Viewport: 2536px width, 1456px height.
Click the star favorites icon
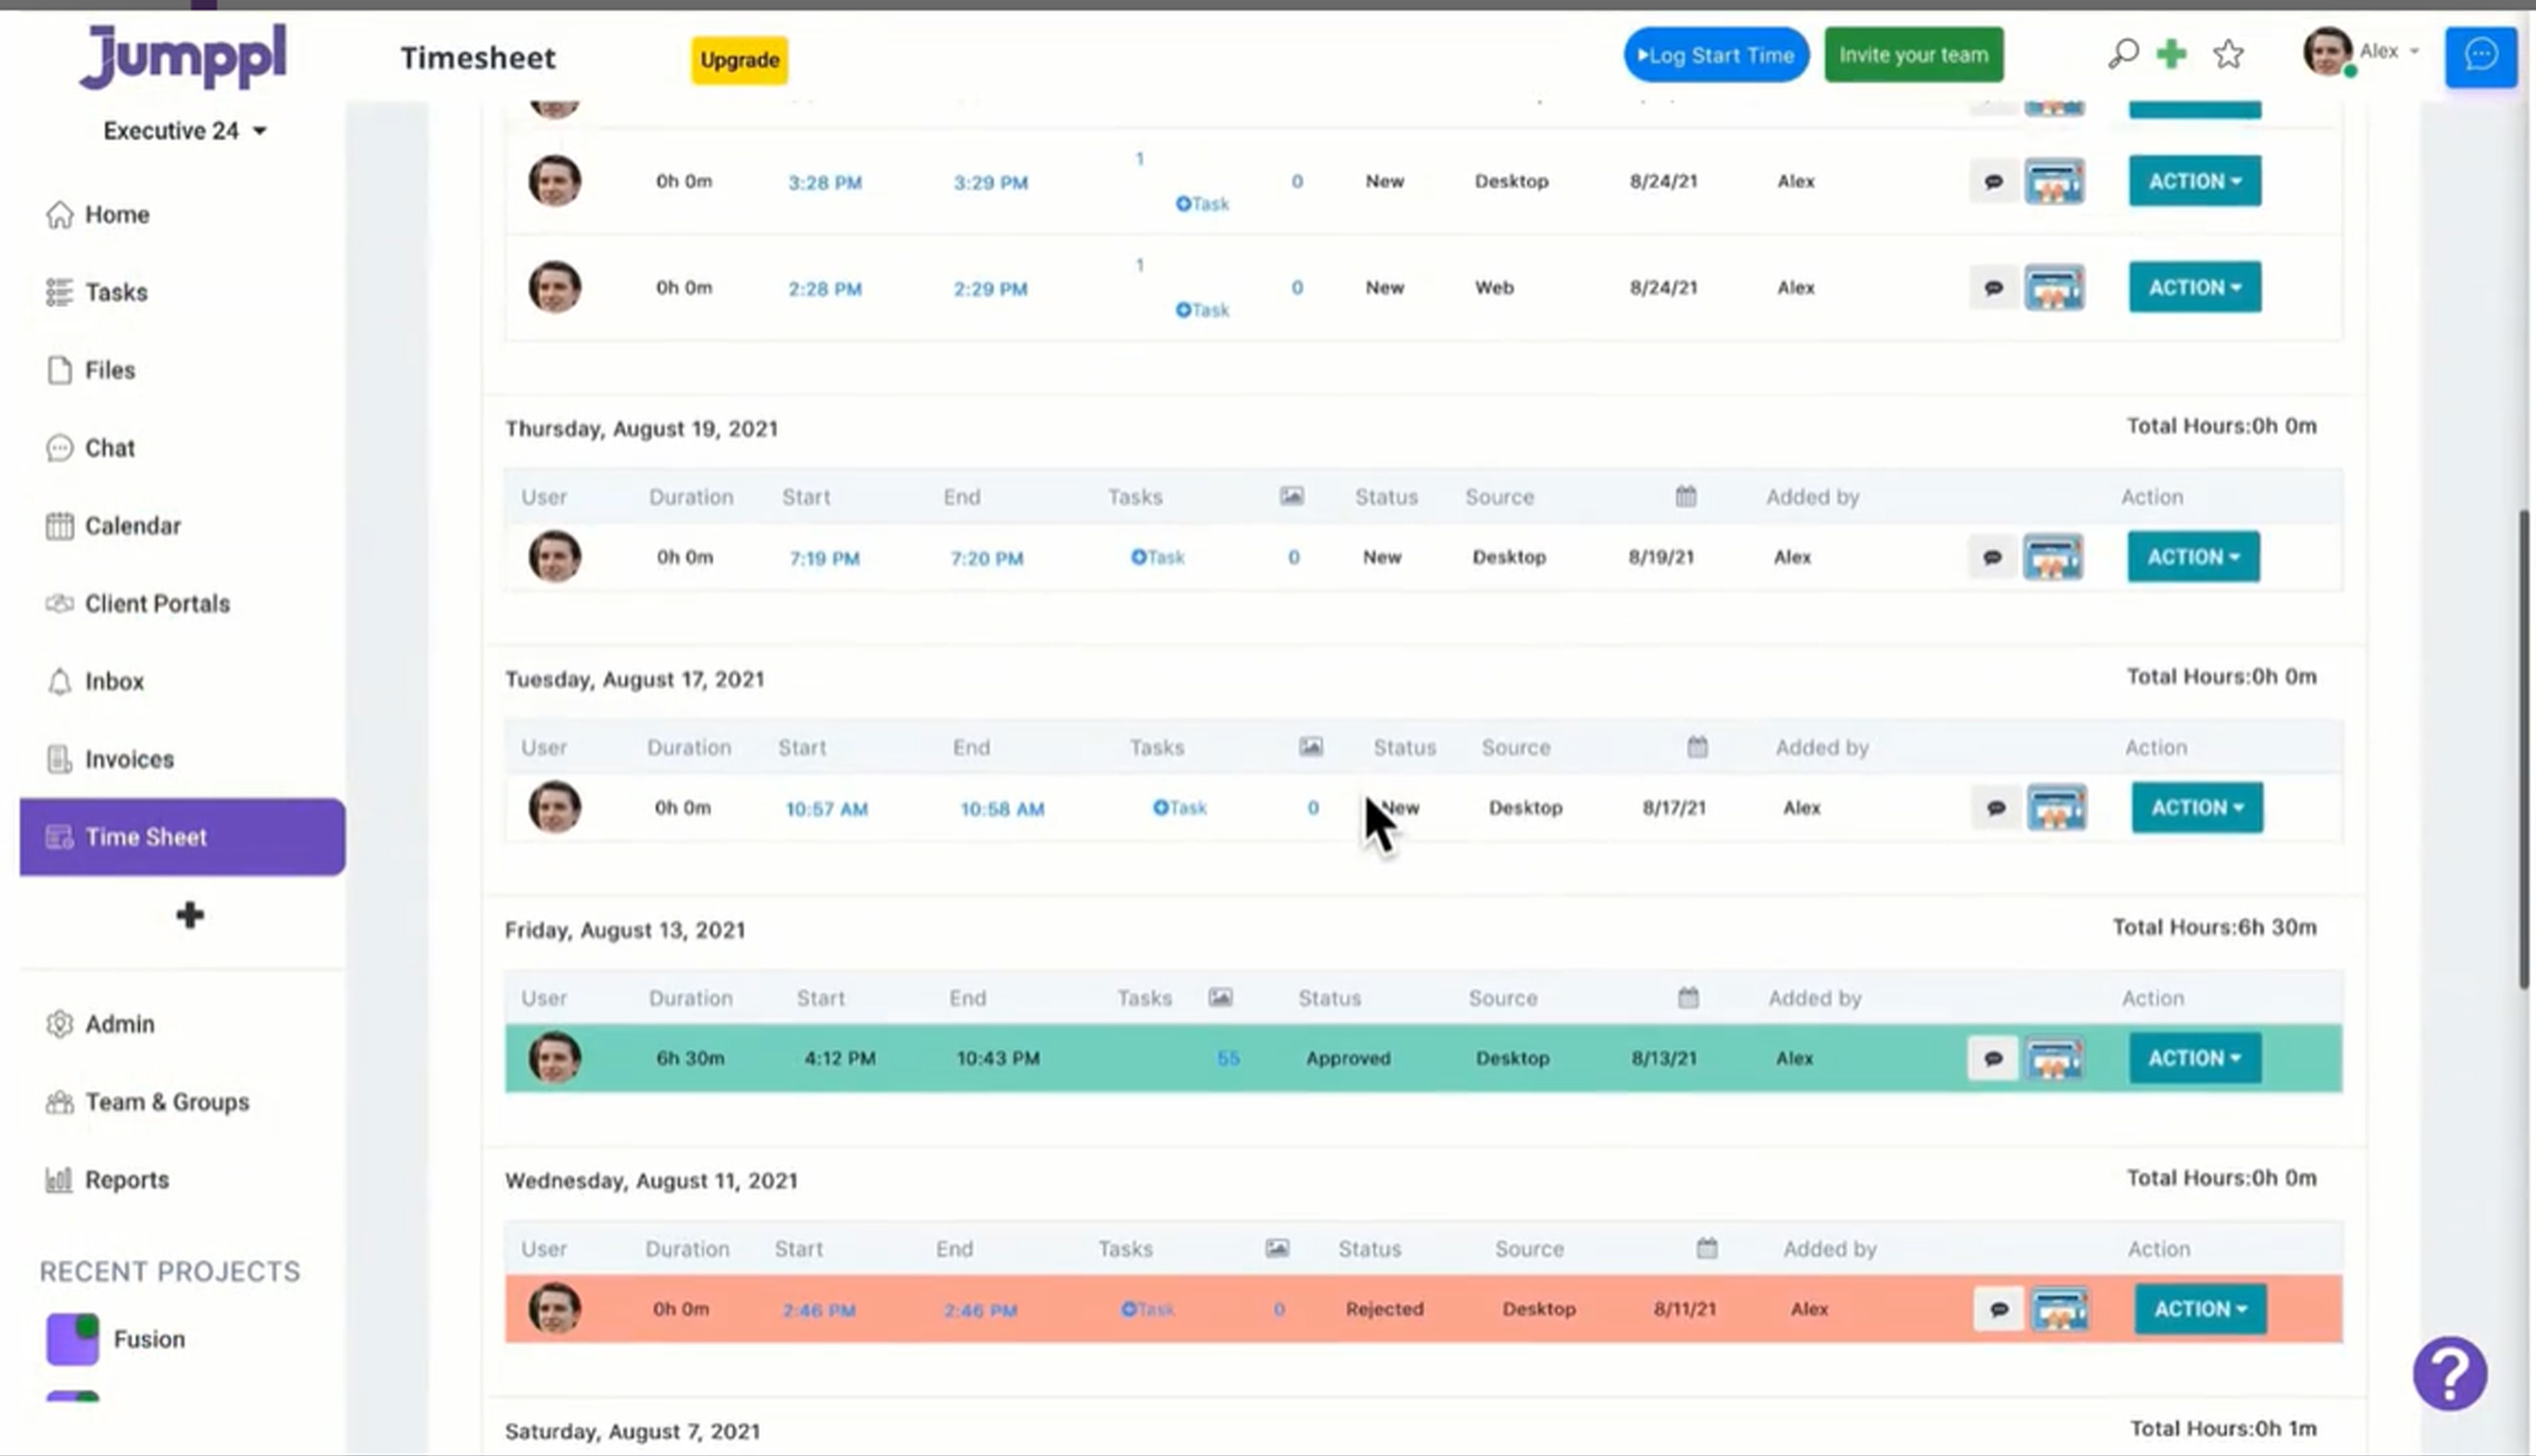2228,54
